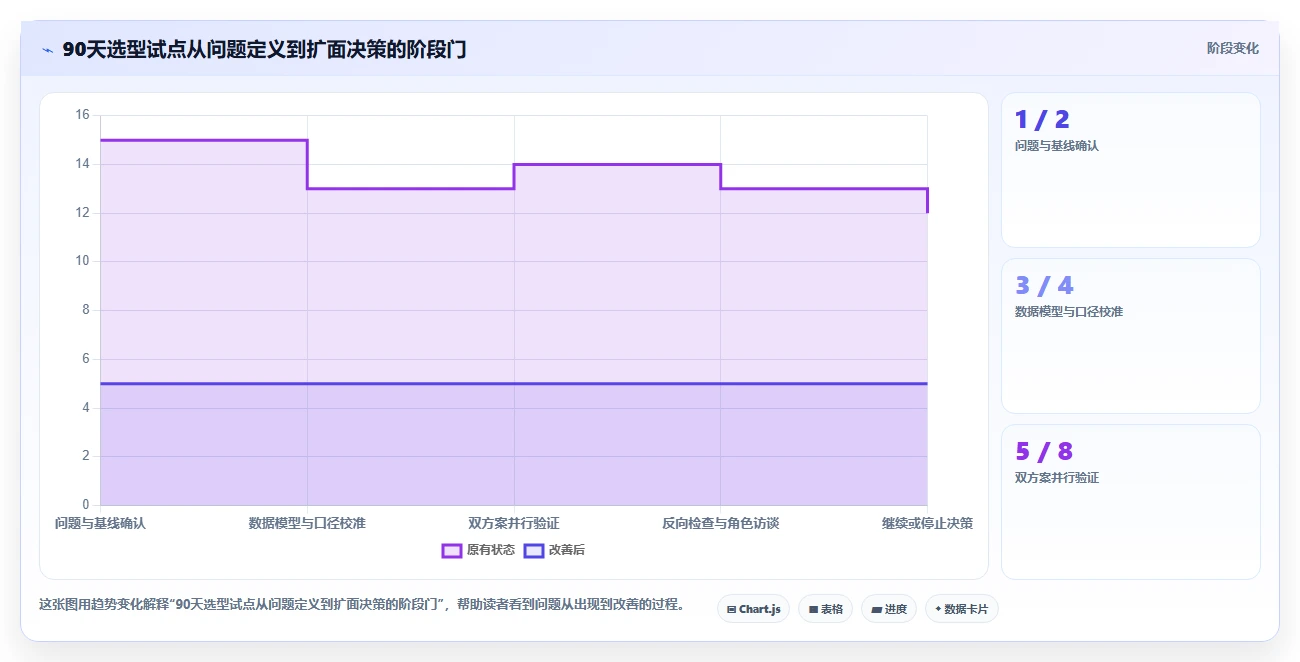This screenshot has height=662, width=1300.
Task: Click the 5 / 8 number text
Action: coord(1044,452)
